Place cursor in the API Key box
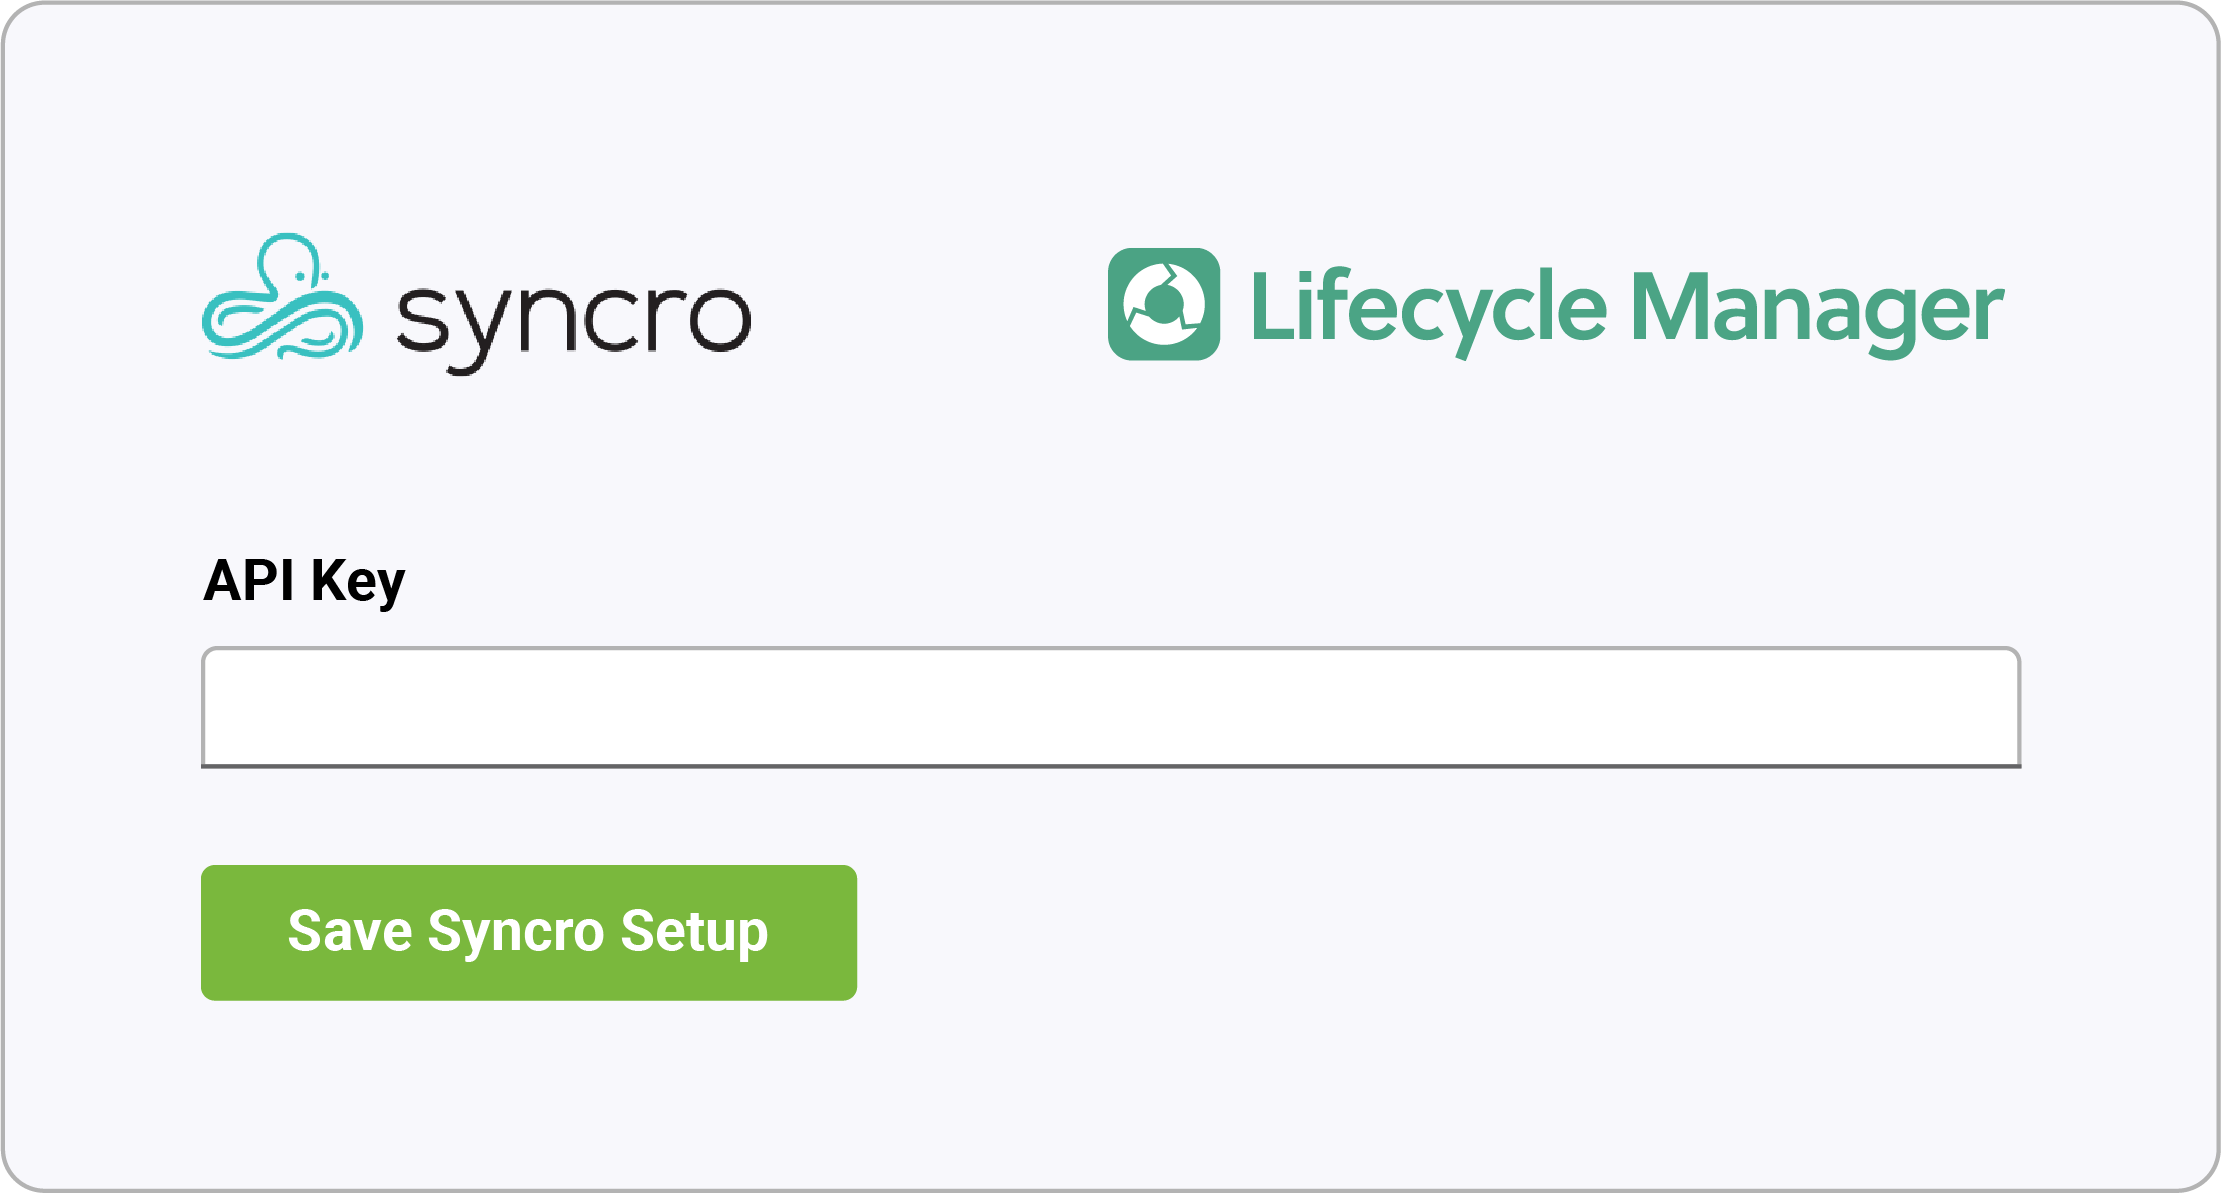Image resolution: width=2221 pixels, height=1193 pixels. [x=1110, y=707]
